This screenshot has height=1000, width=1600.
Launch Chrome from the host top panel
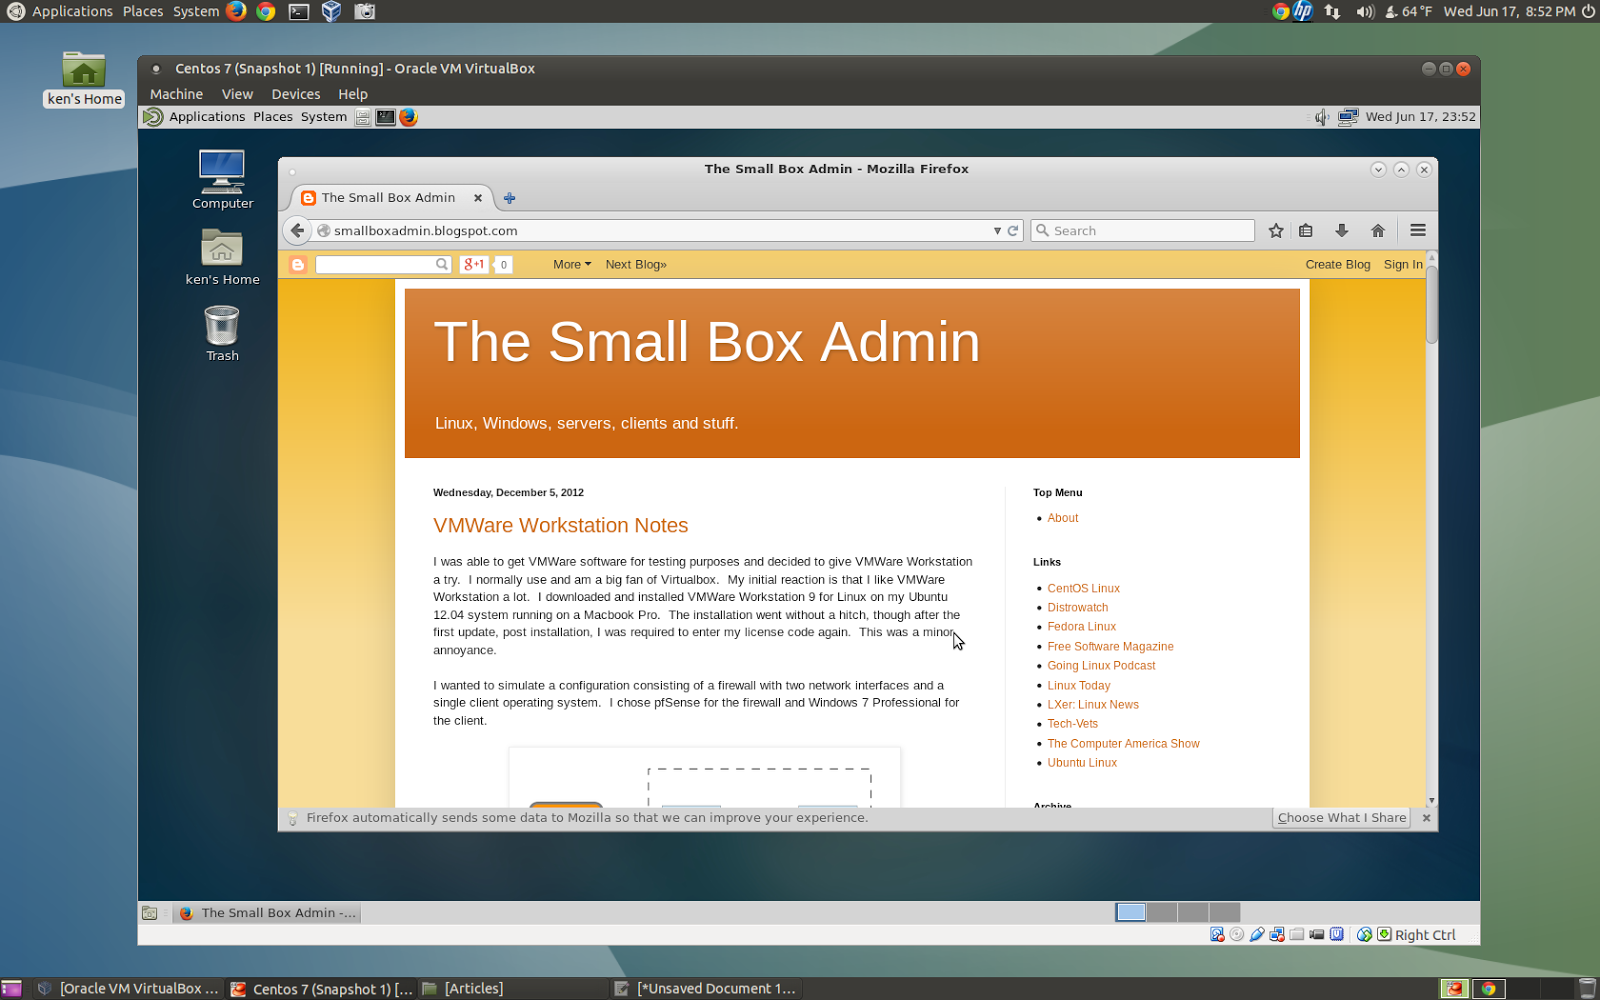pyautogui.click(x=266, y=11)
